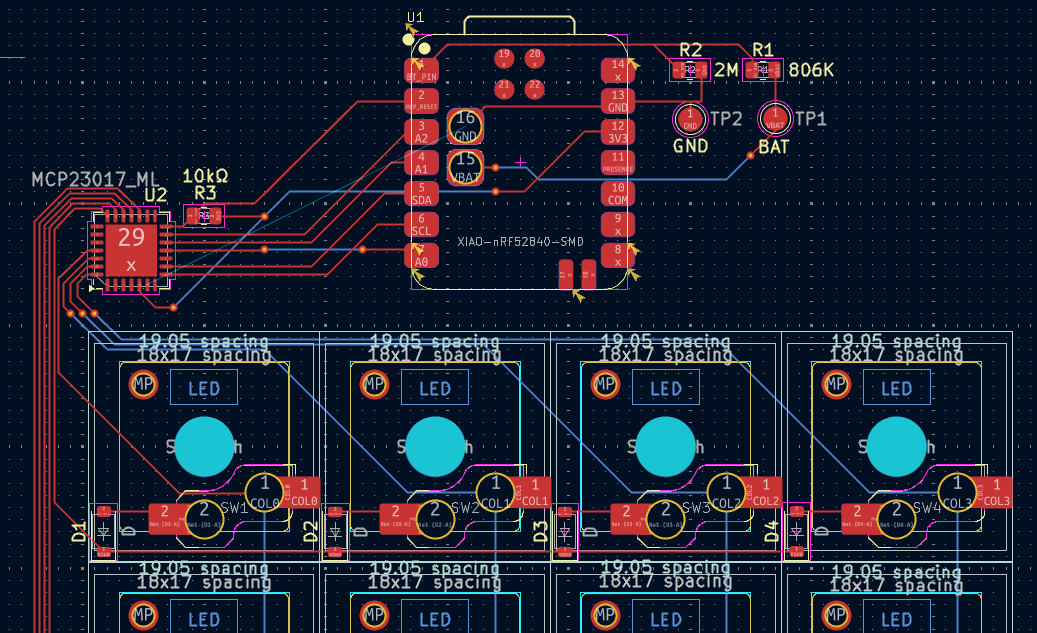Select the TP2 GND test point pad
The height and width of the screenshot is (633, 1037).
pyautogui.click(x=689, y=119)
